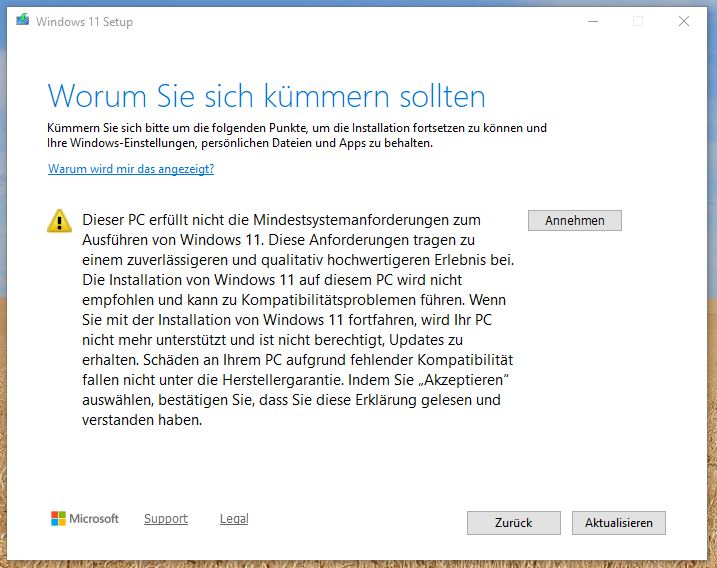Open the Support link

coord(166,519)
